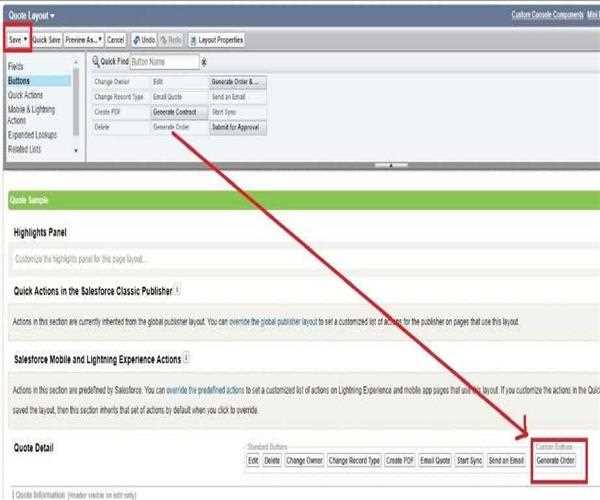Click the palette collapse handle
The width and height of the screenshot is (600, 500).
tap(391, 165)
